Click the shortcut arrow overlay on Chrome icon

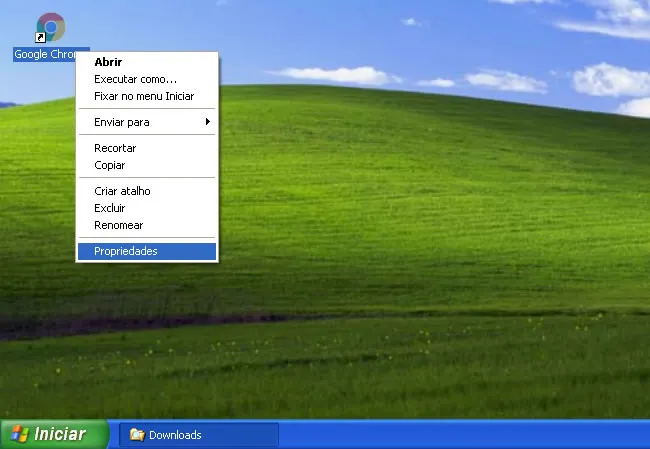[x=41, y=38]
